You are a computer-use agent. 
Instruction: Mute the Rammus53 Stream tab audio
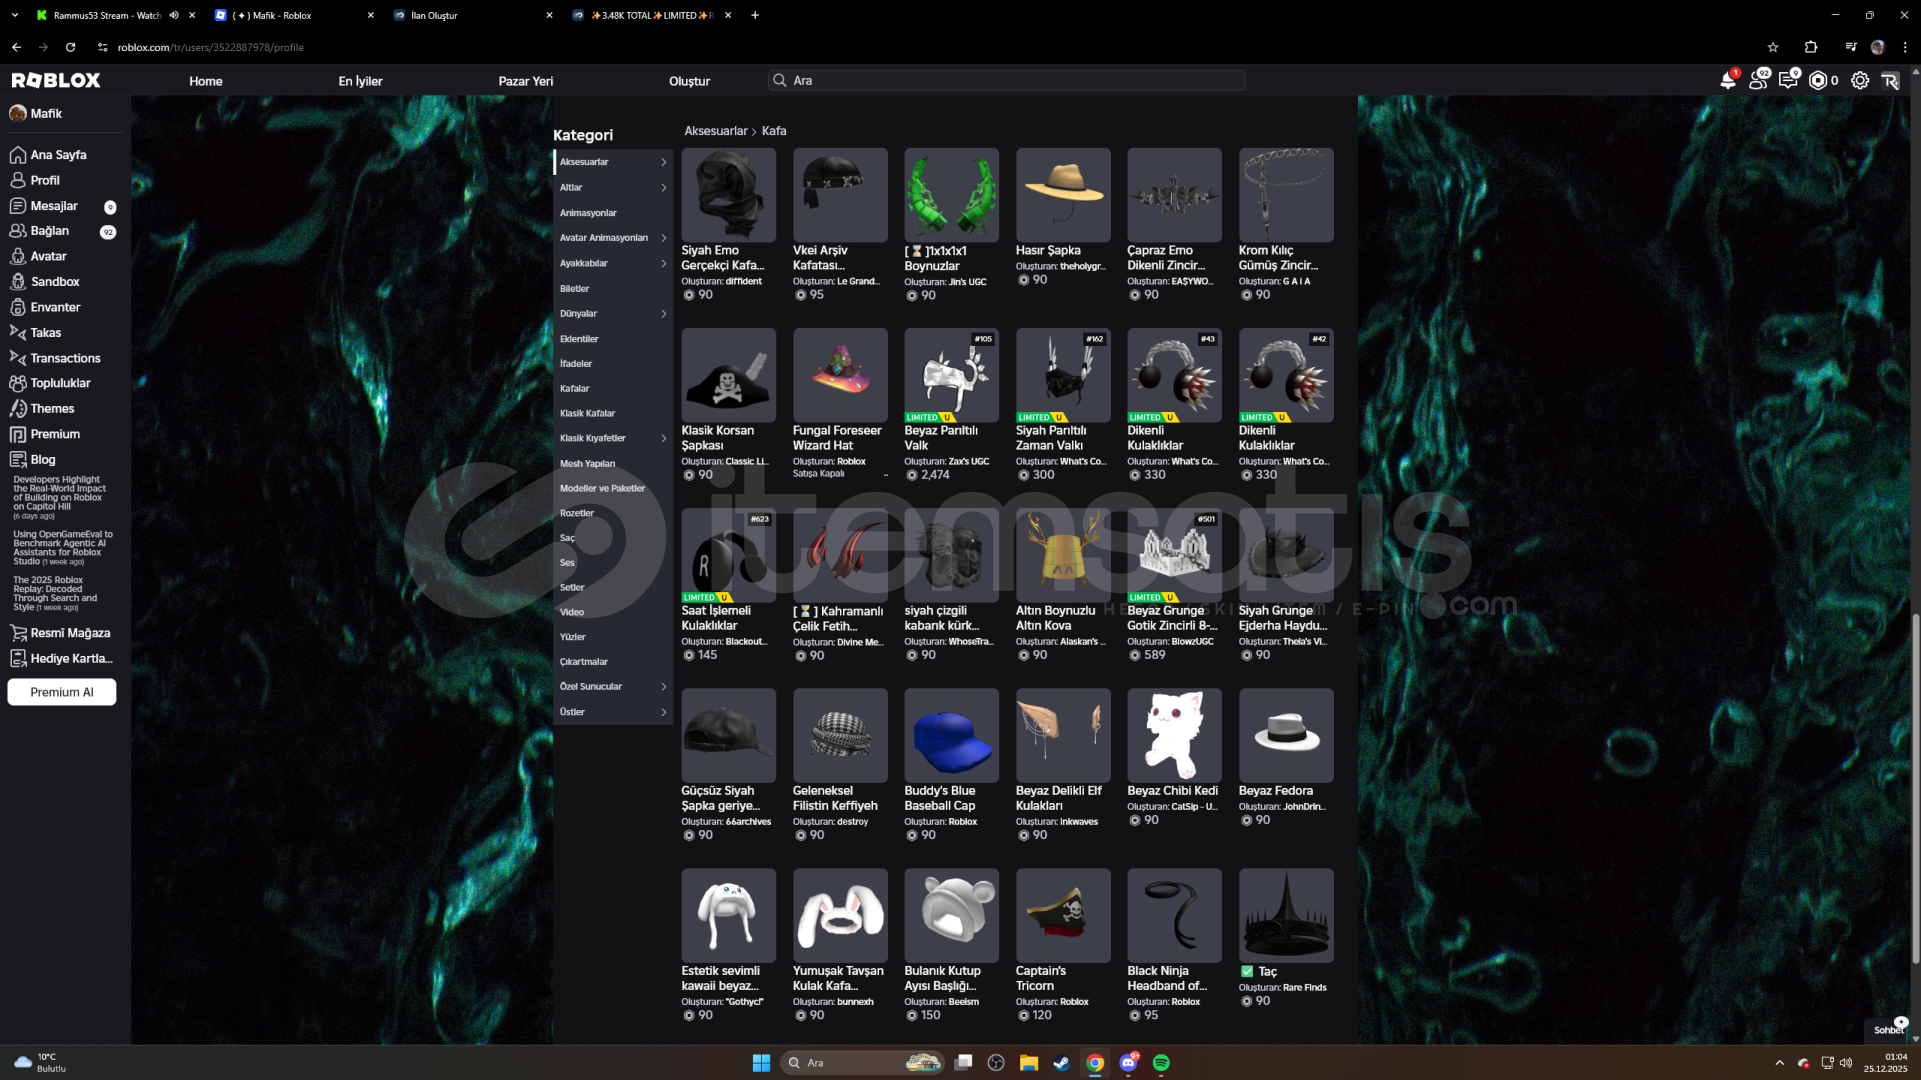(174, 15)
